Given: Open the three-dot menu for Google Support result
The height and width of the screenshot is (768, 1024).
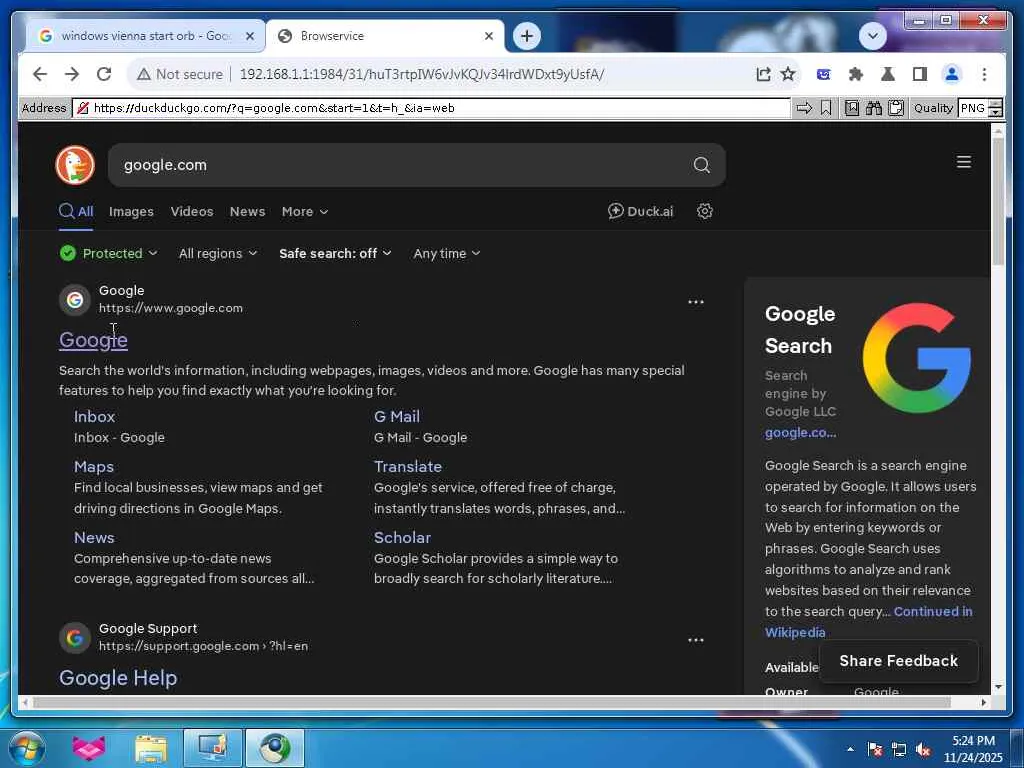Looking at the screenshot, I should 696,640.
